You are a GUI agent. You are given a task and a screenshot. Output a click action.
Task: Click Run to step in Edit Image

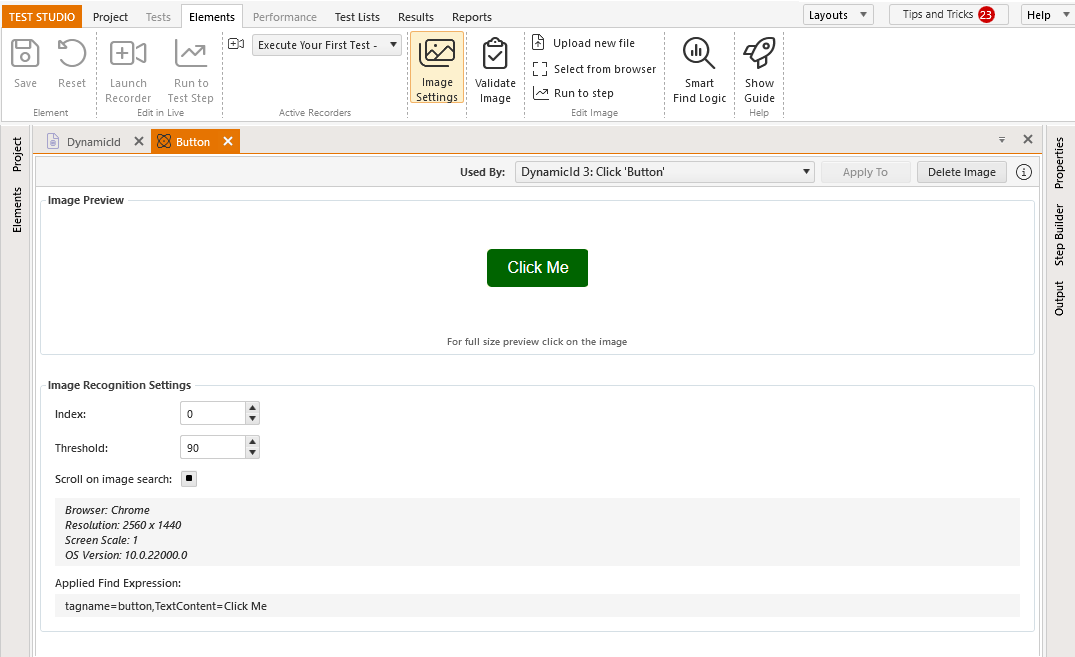[x=573, y=93]
